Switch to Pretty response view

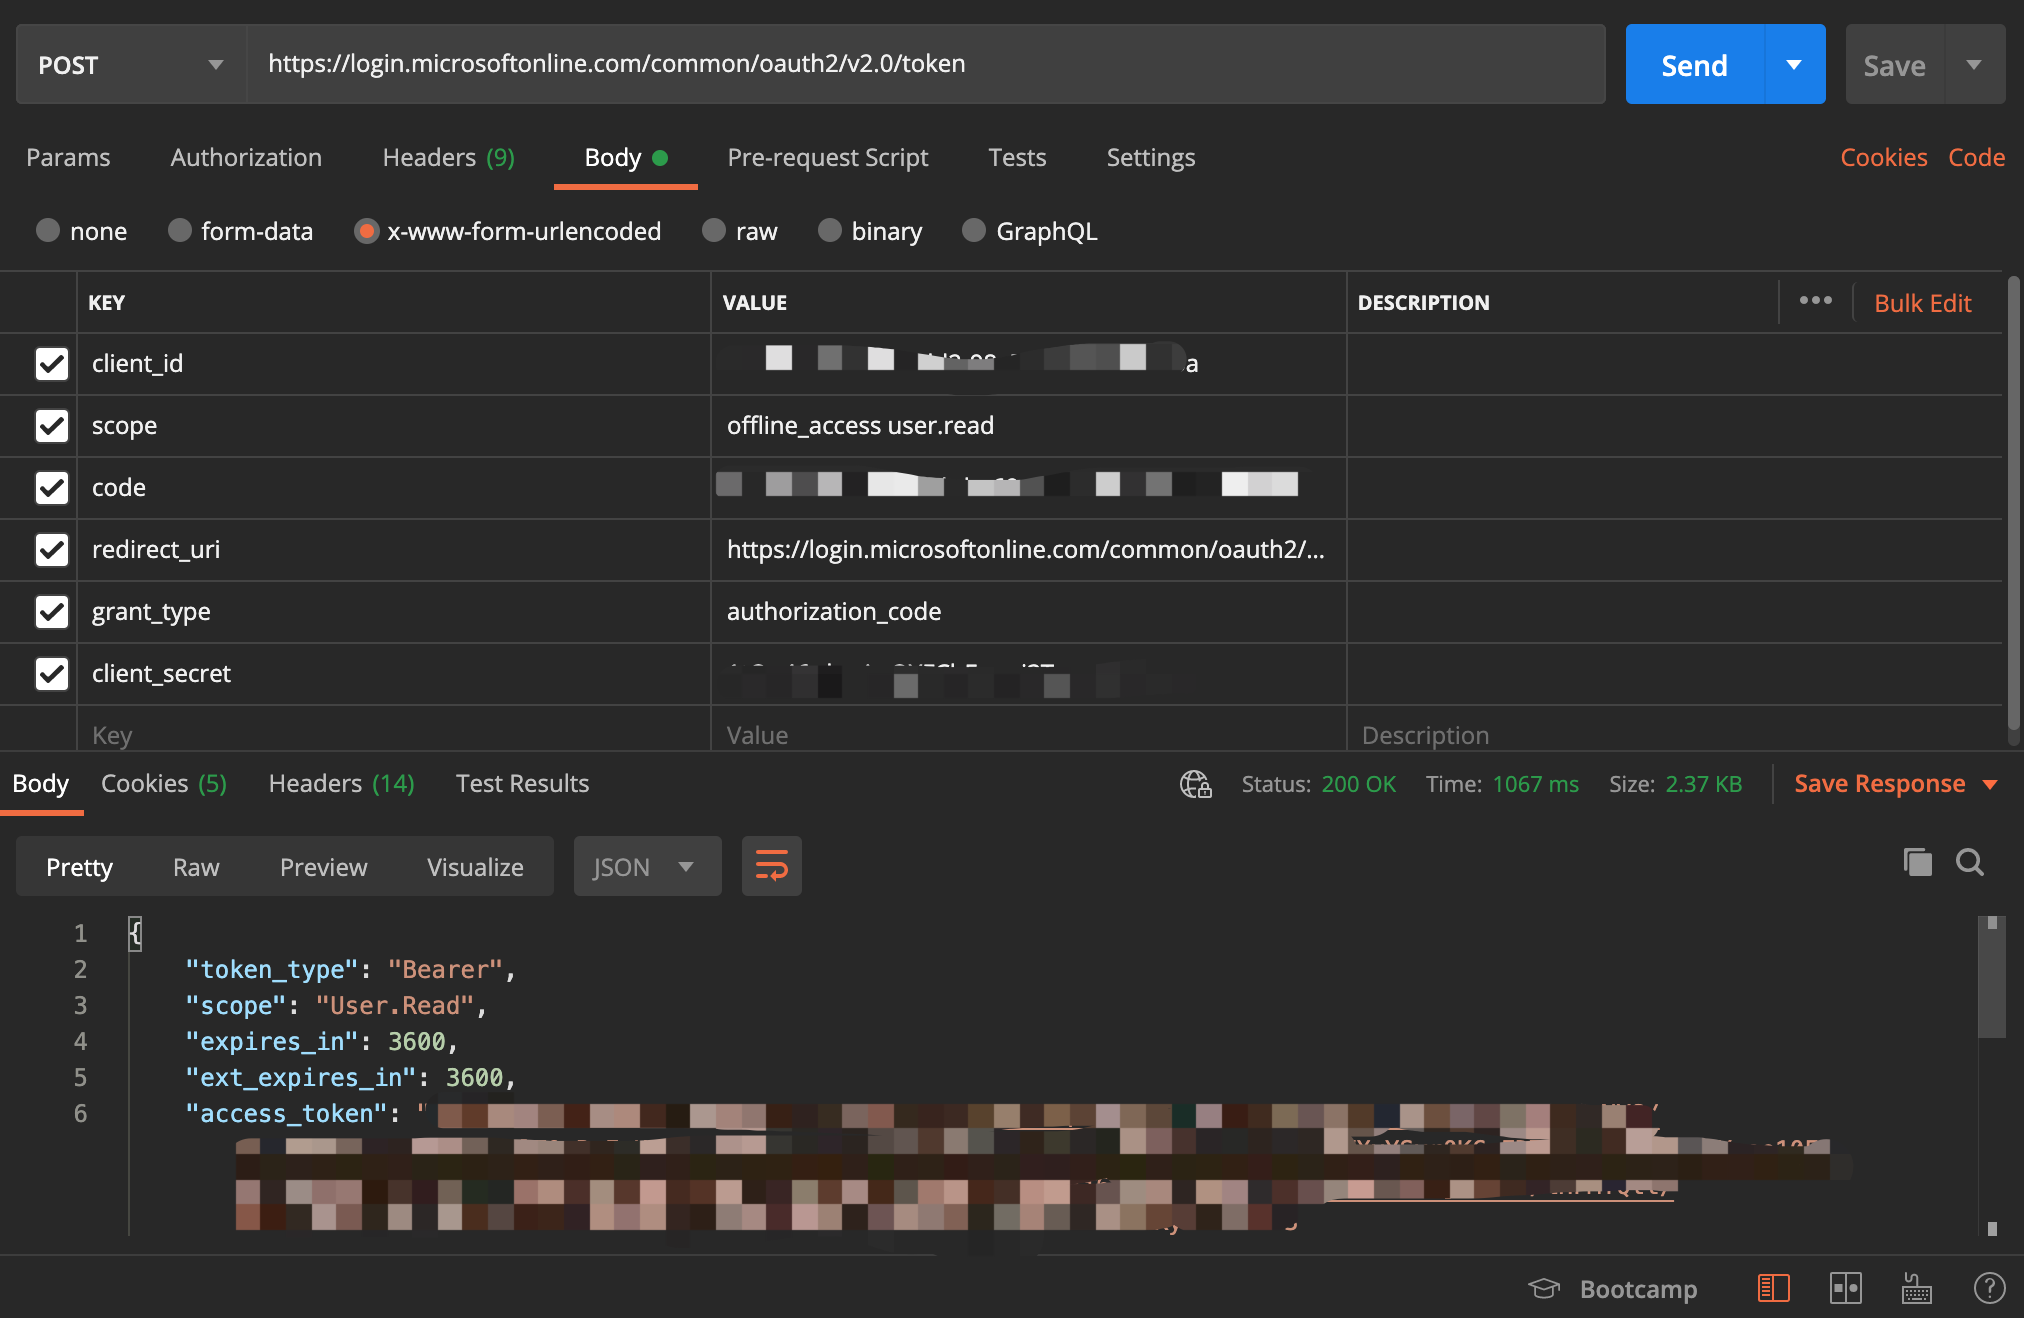[79, 866]
